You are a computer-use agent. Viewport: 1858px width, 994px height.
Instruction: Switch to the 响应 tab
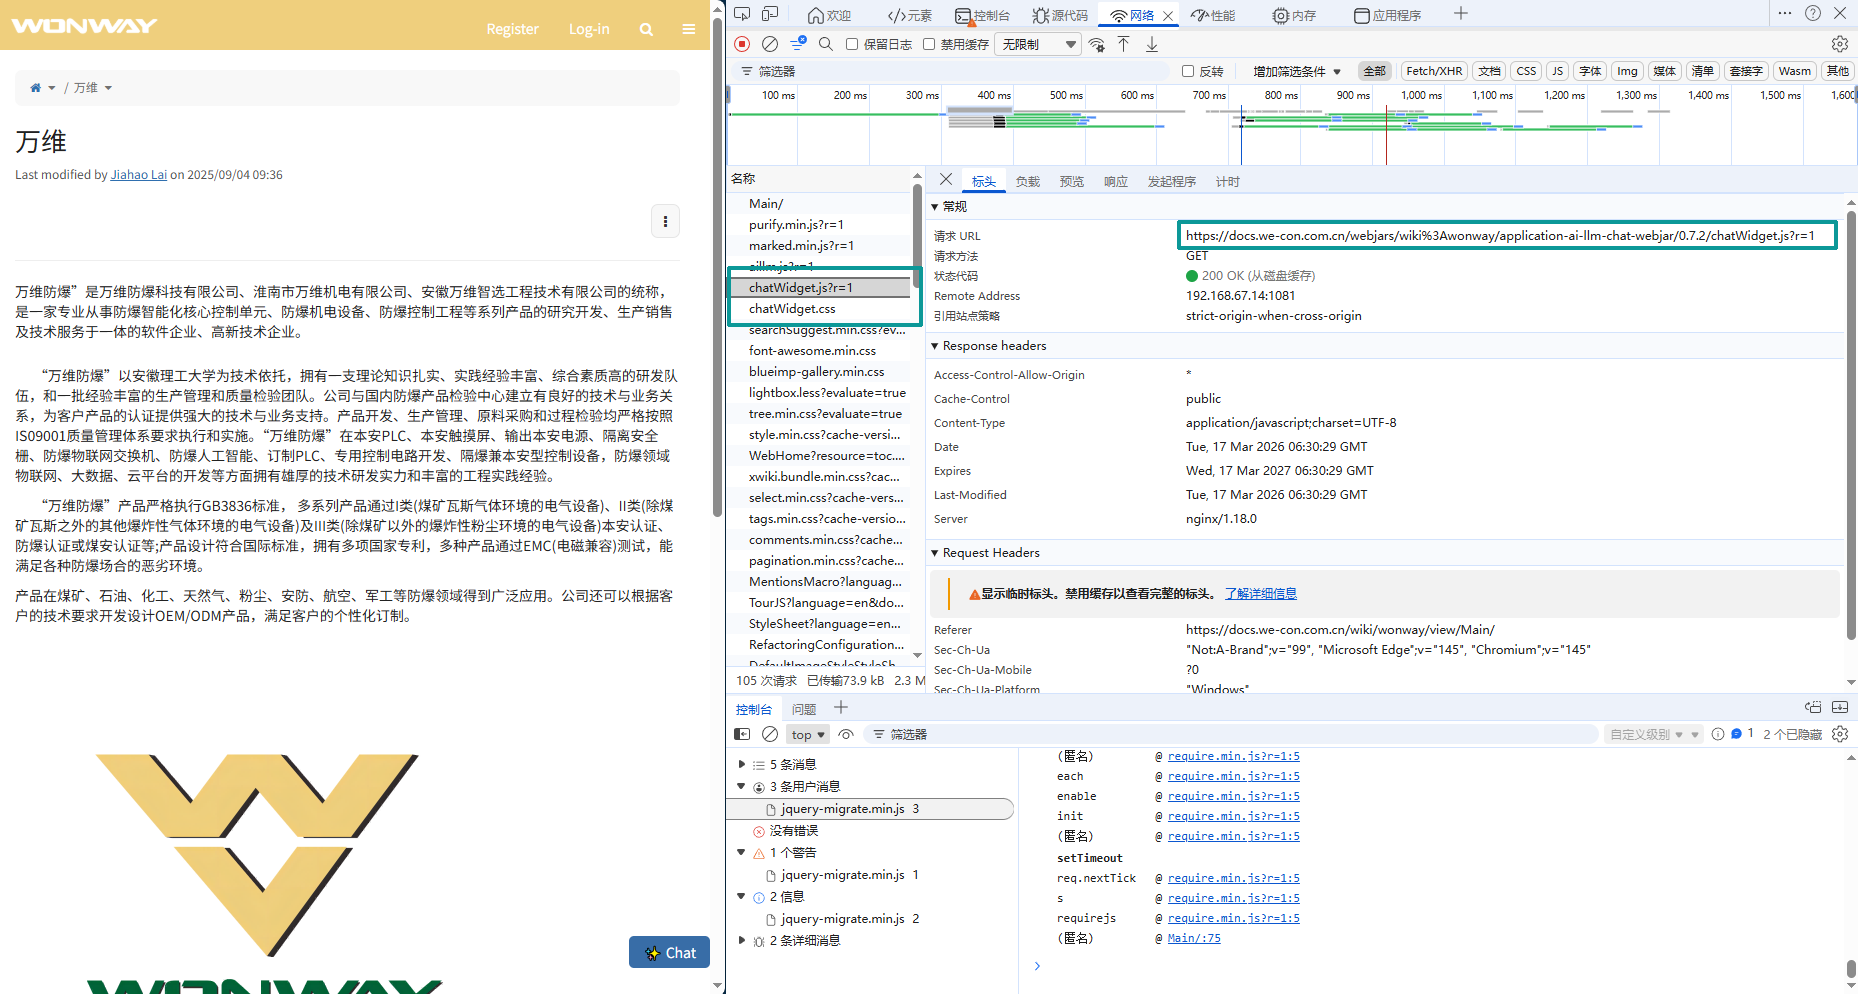pyautogui.click(x=1115, y=182)
